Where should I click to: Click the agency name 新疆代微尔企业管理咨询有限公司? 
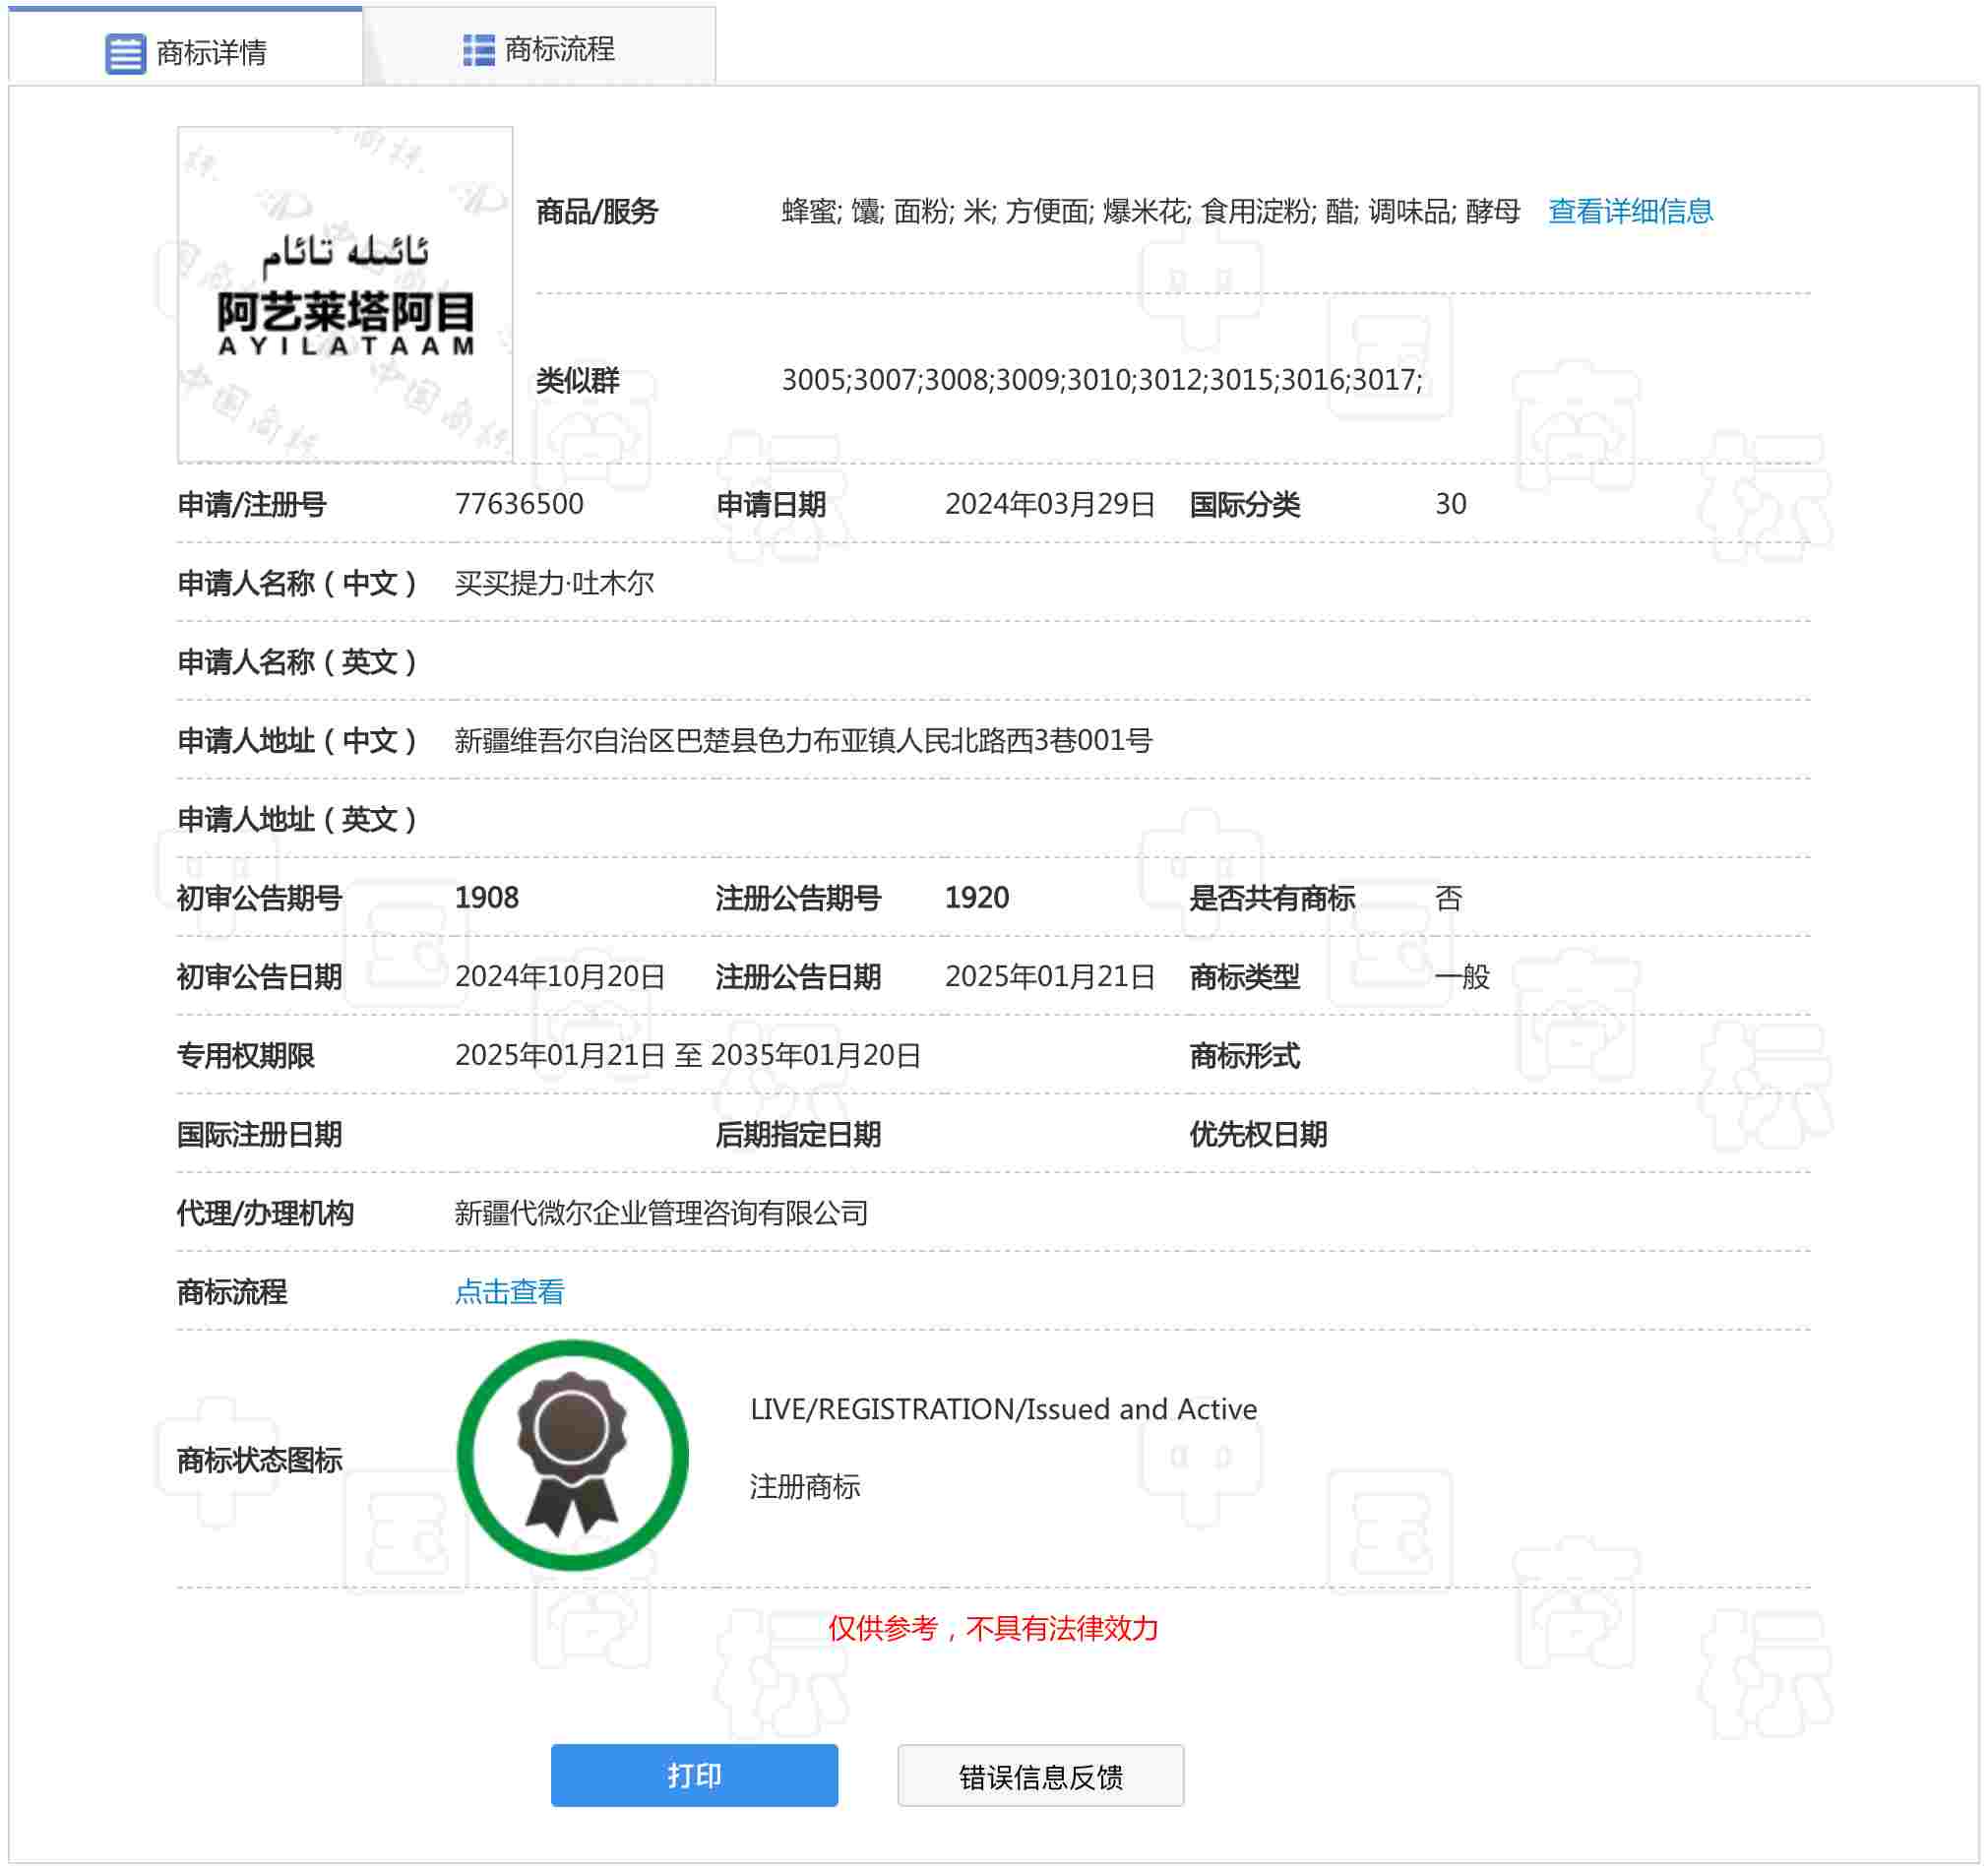pos(661,1213)
